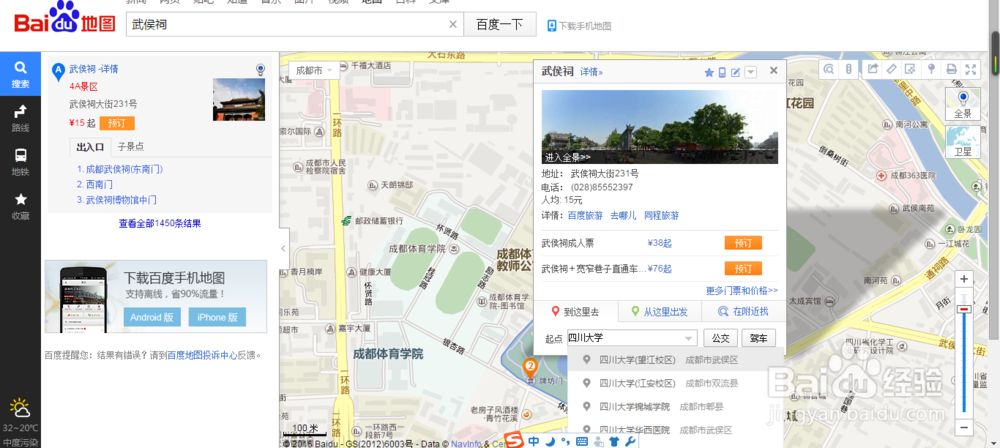
Task: Favorite 武侯祠 with the star icon in popup
Action: pyautogui.click(x=709, y=72)
